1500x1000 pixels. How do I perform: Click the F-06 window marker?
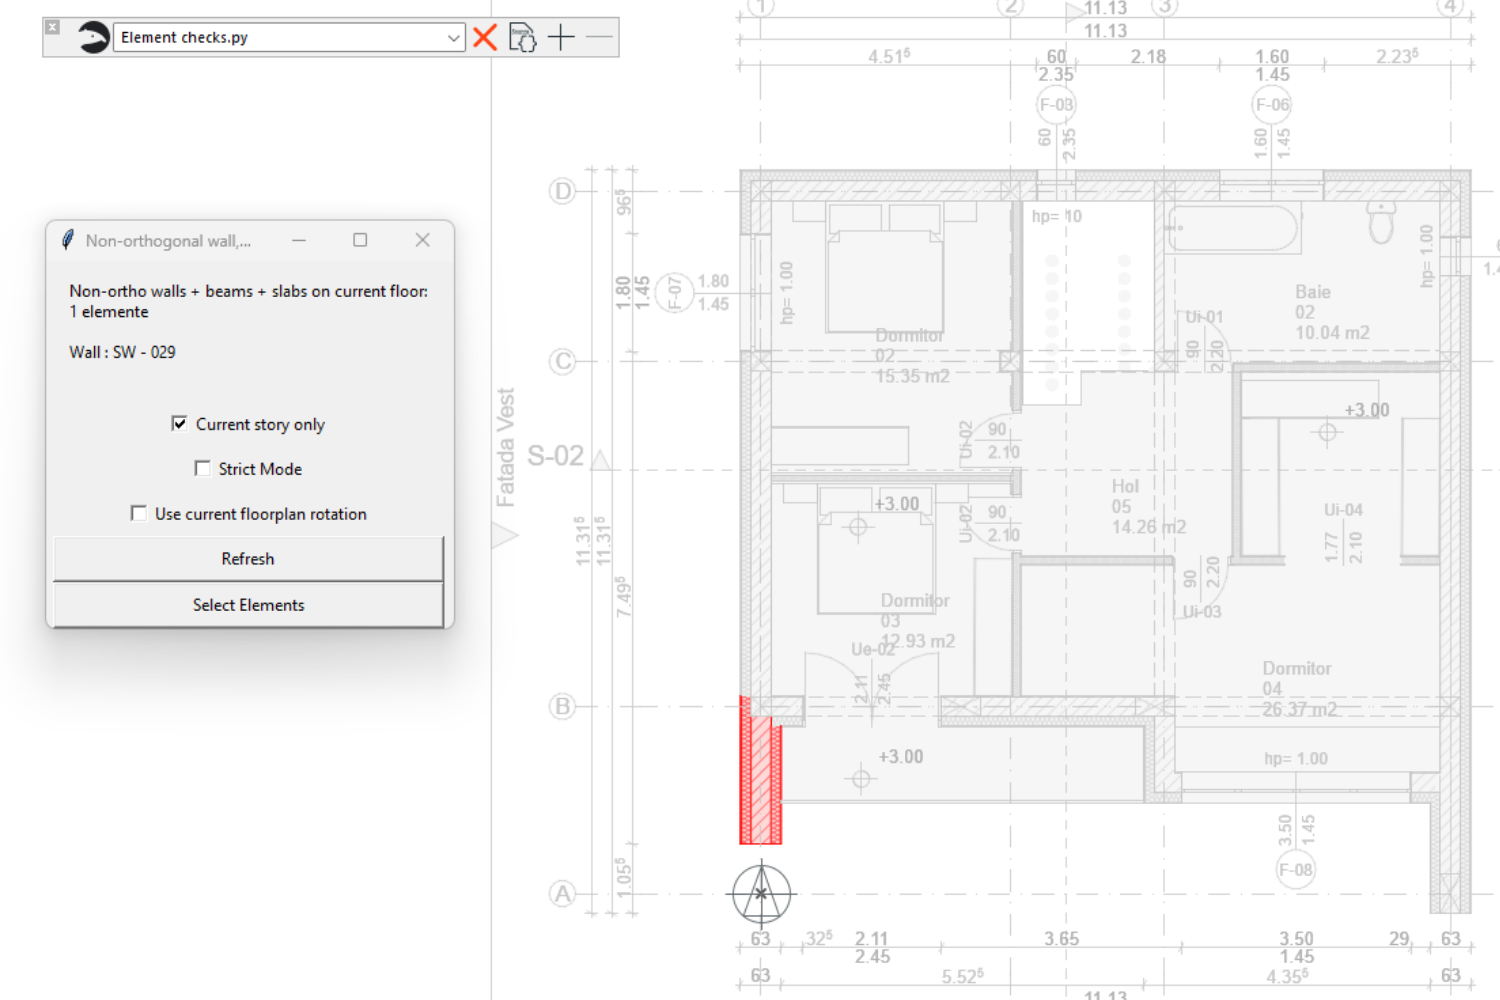pyautogui.click(x=1272, y=104)
